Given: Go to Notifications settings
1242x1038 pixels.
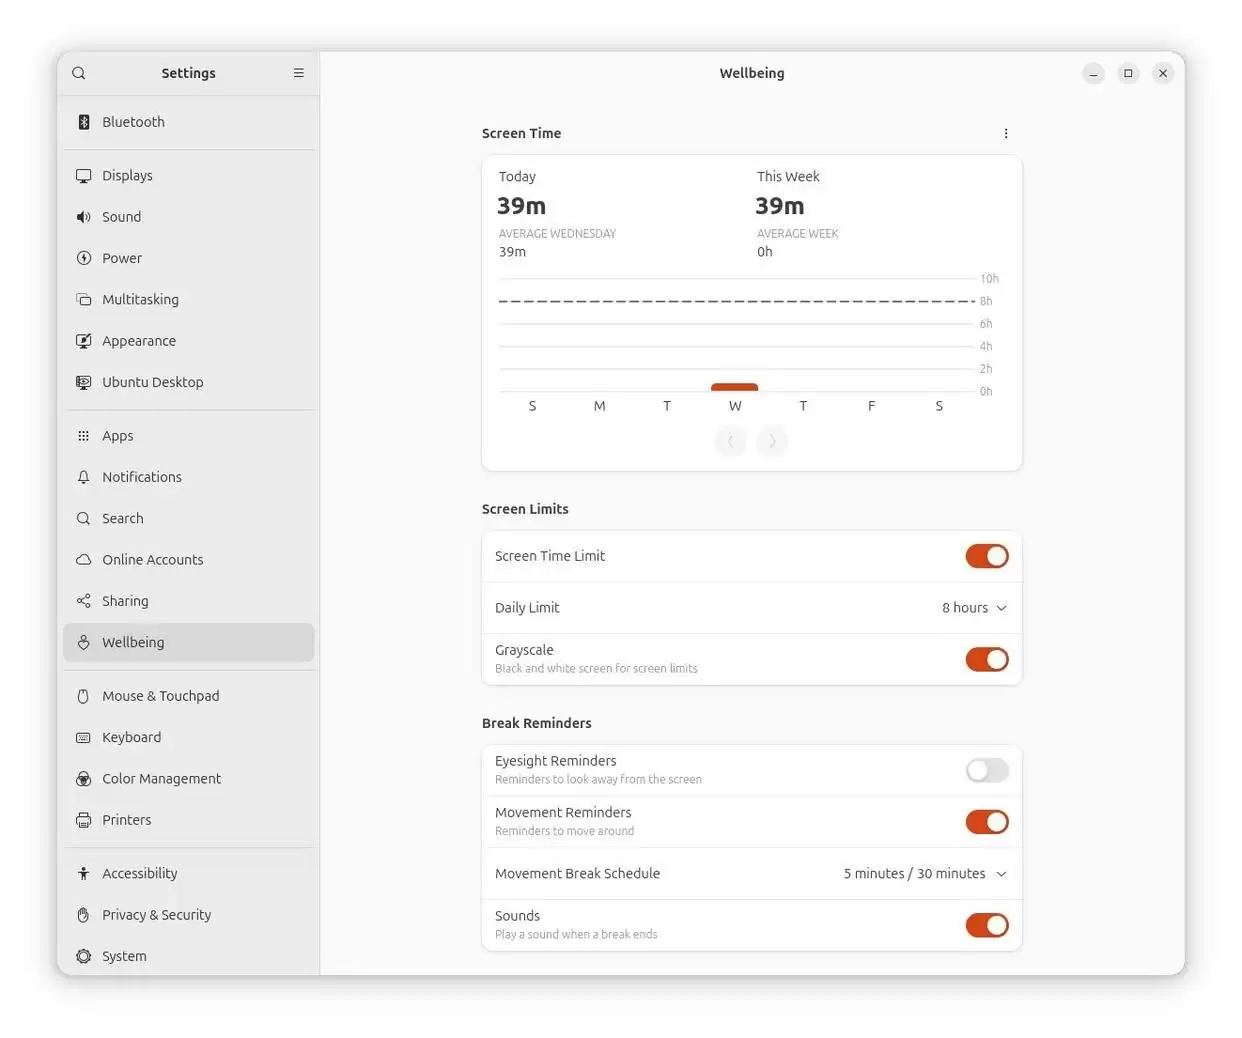Looking at the screenshot, I should pos(189,477).
